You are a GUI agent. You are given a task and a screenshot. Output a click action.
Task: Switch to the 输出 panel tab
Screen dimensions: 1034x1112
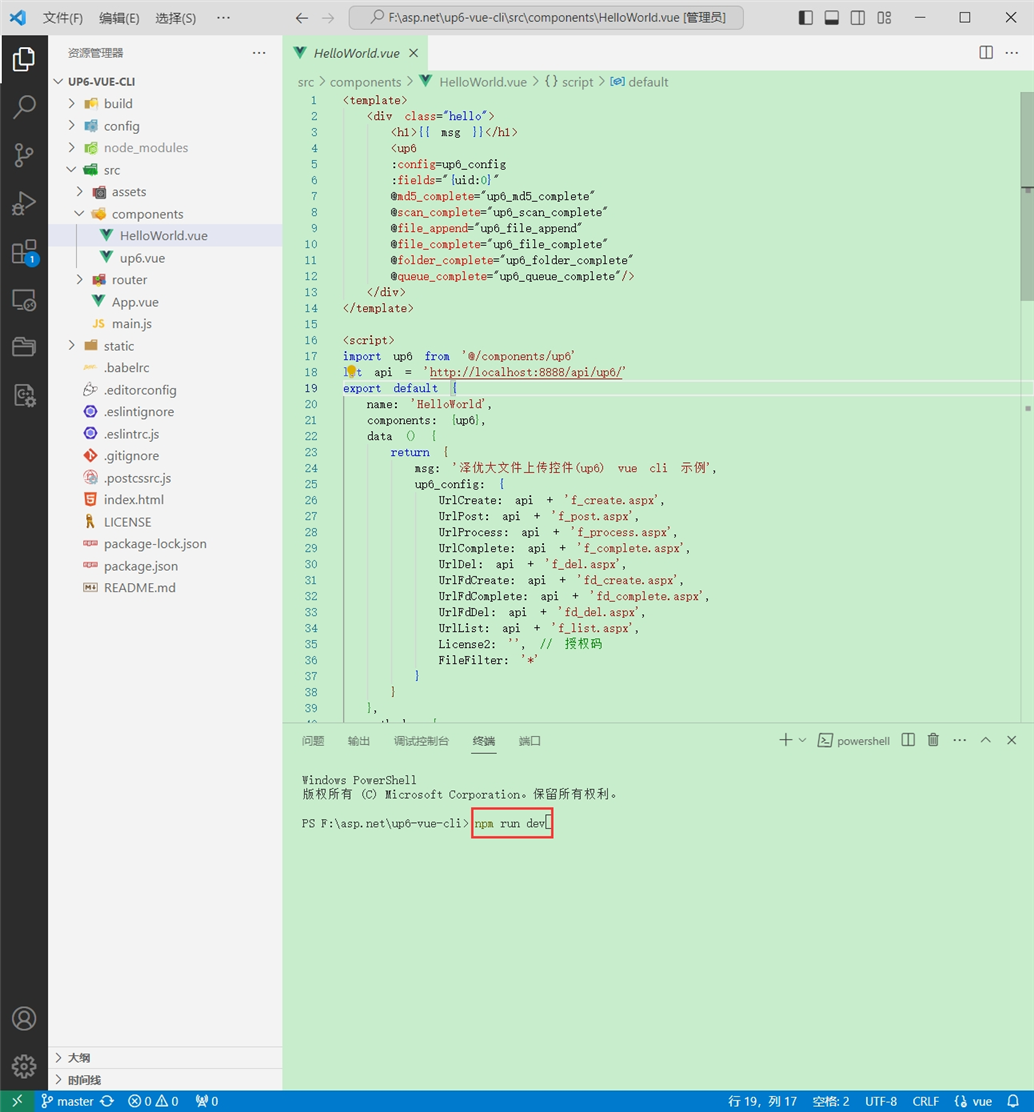(x=359, y=741)
